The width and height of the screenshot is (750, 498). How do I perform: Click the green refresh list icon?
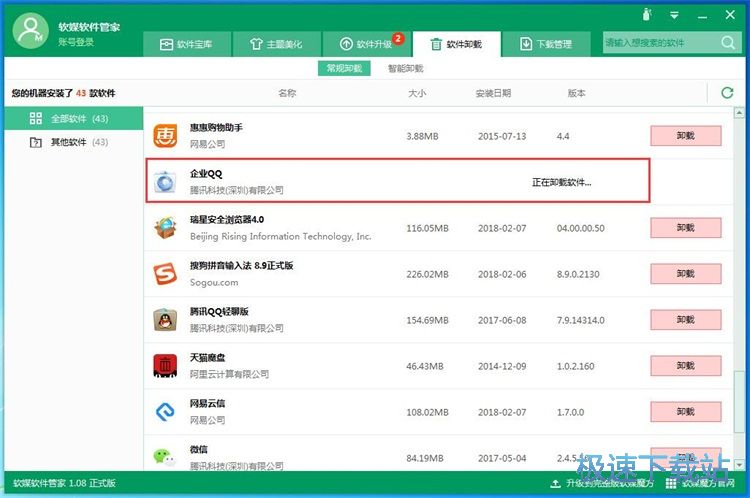[x=727, y=93]
